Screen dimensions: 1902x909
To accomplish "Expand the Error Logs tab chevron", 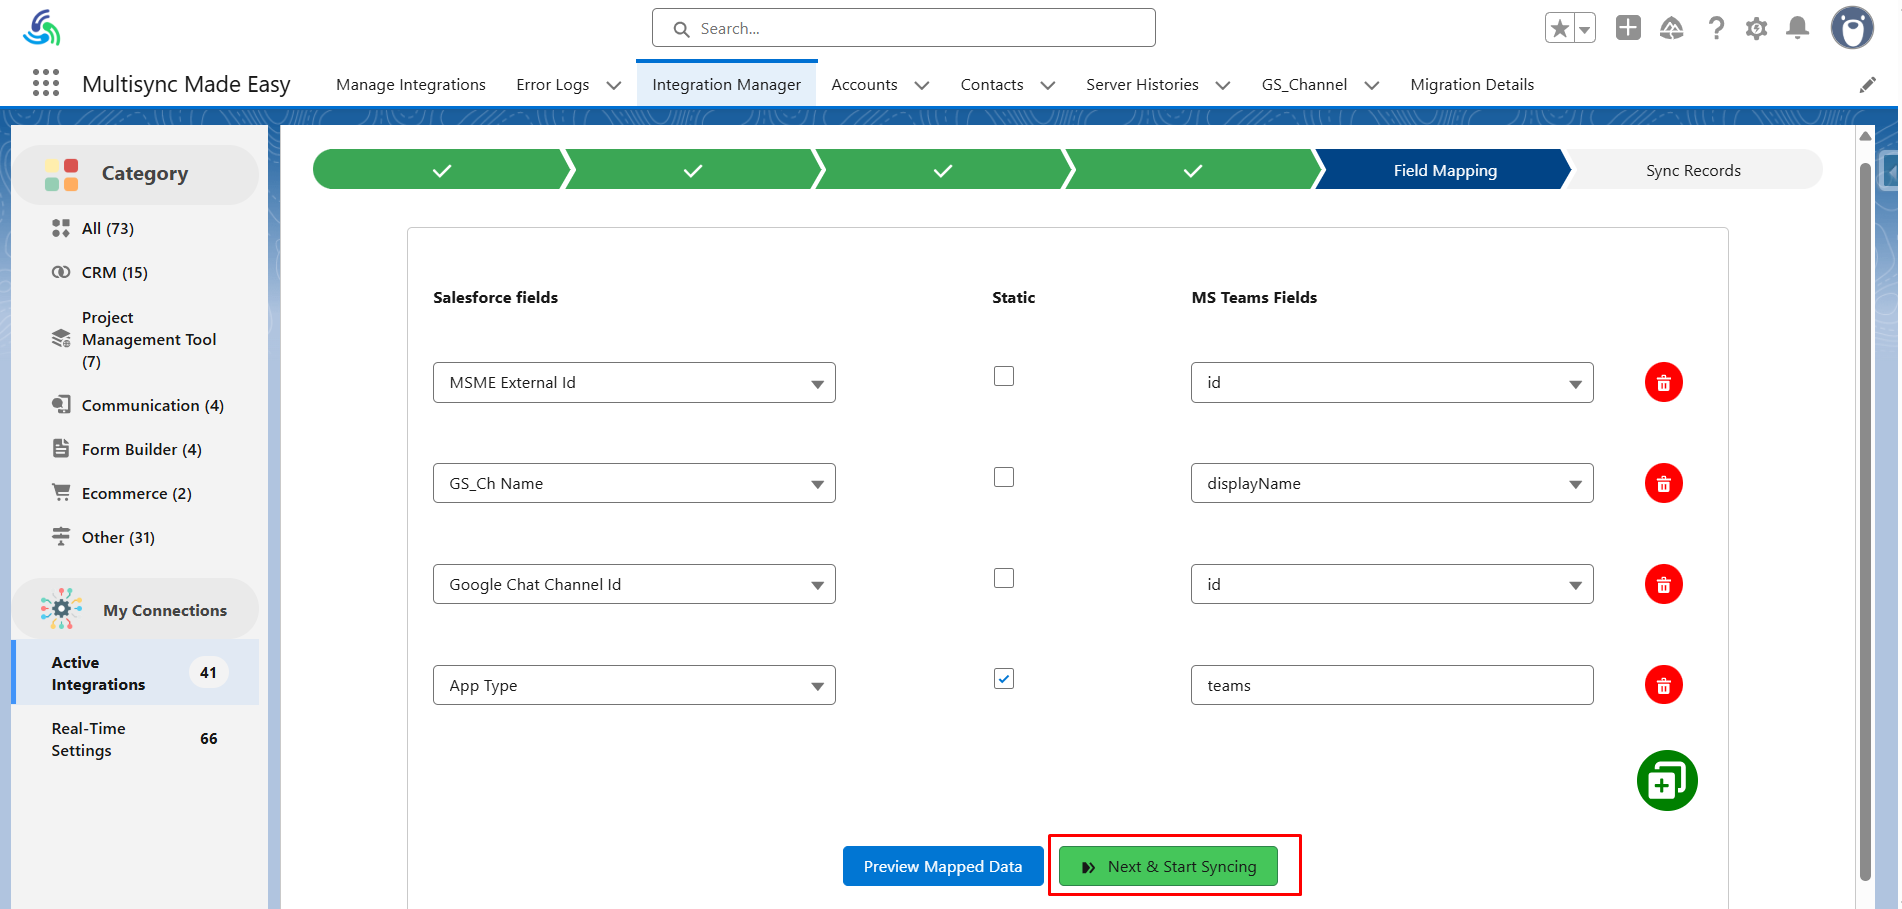I will tap(614, 86).
